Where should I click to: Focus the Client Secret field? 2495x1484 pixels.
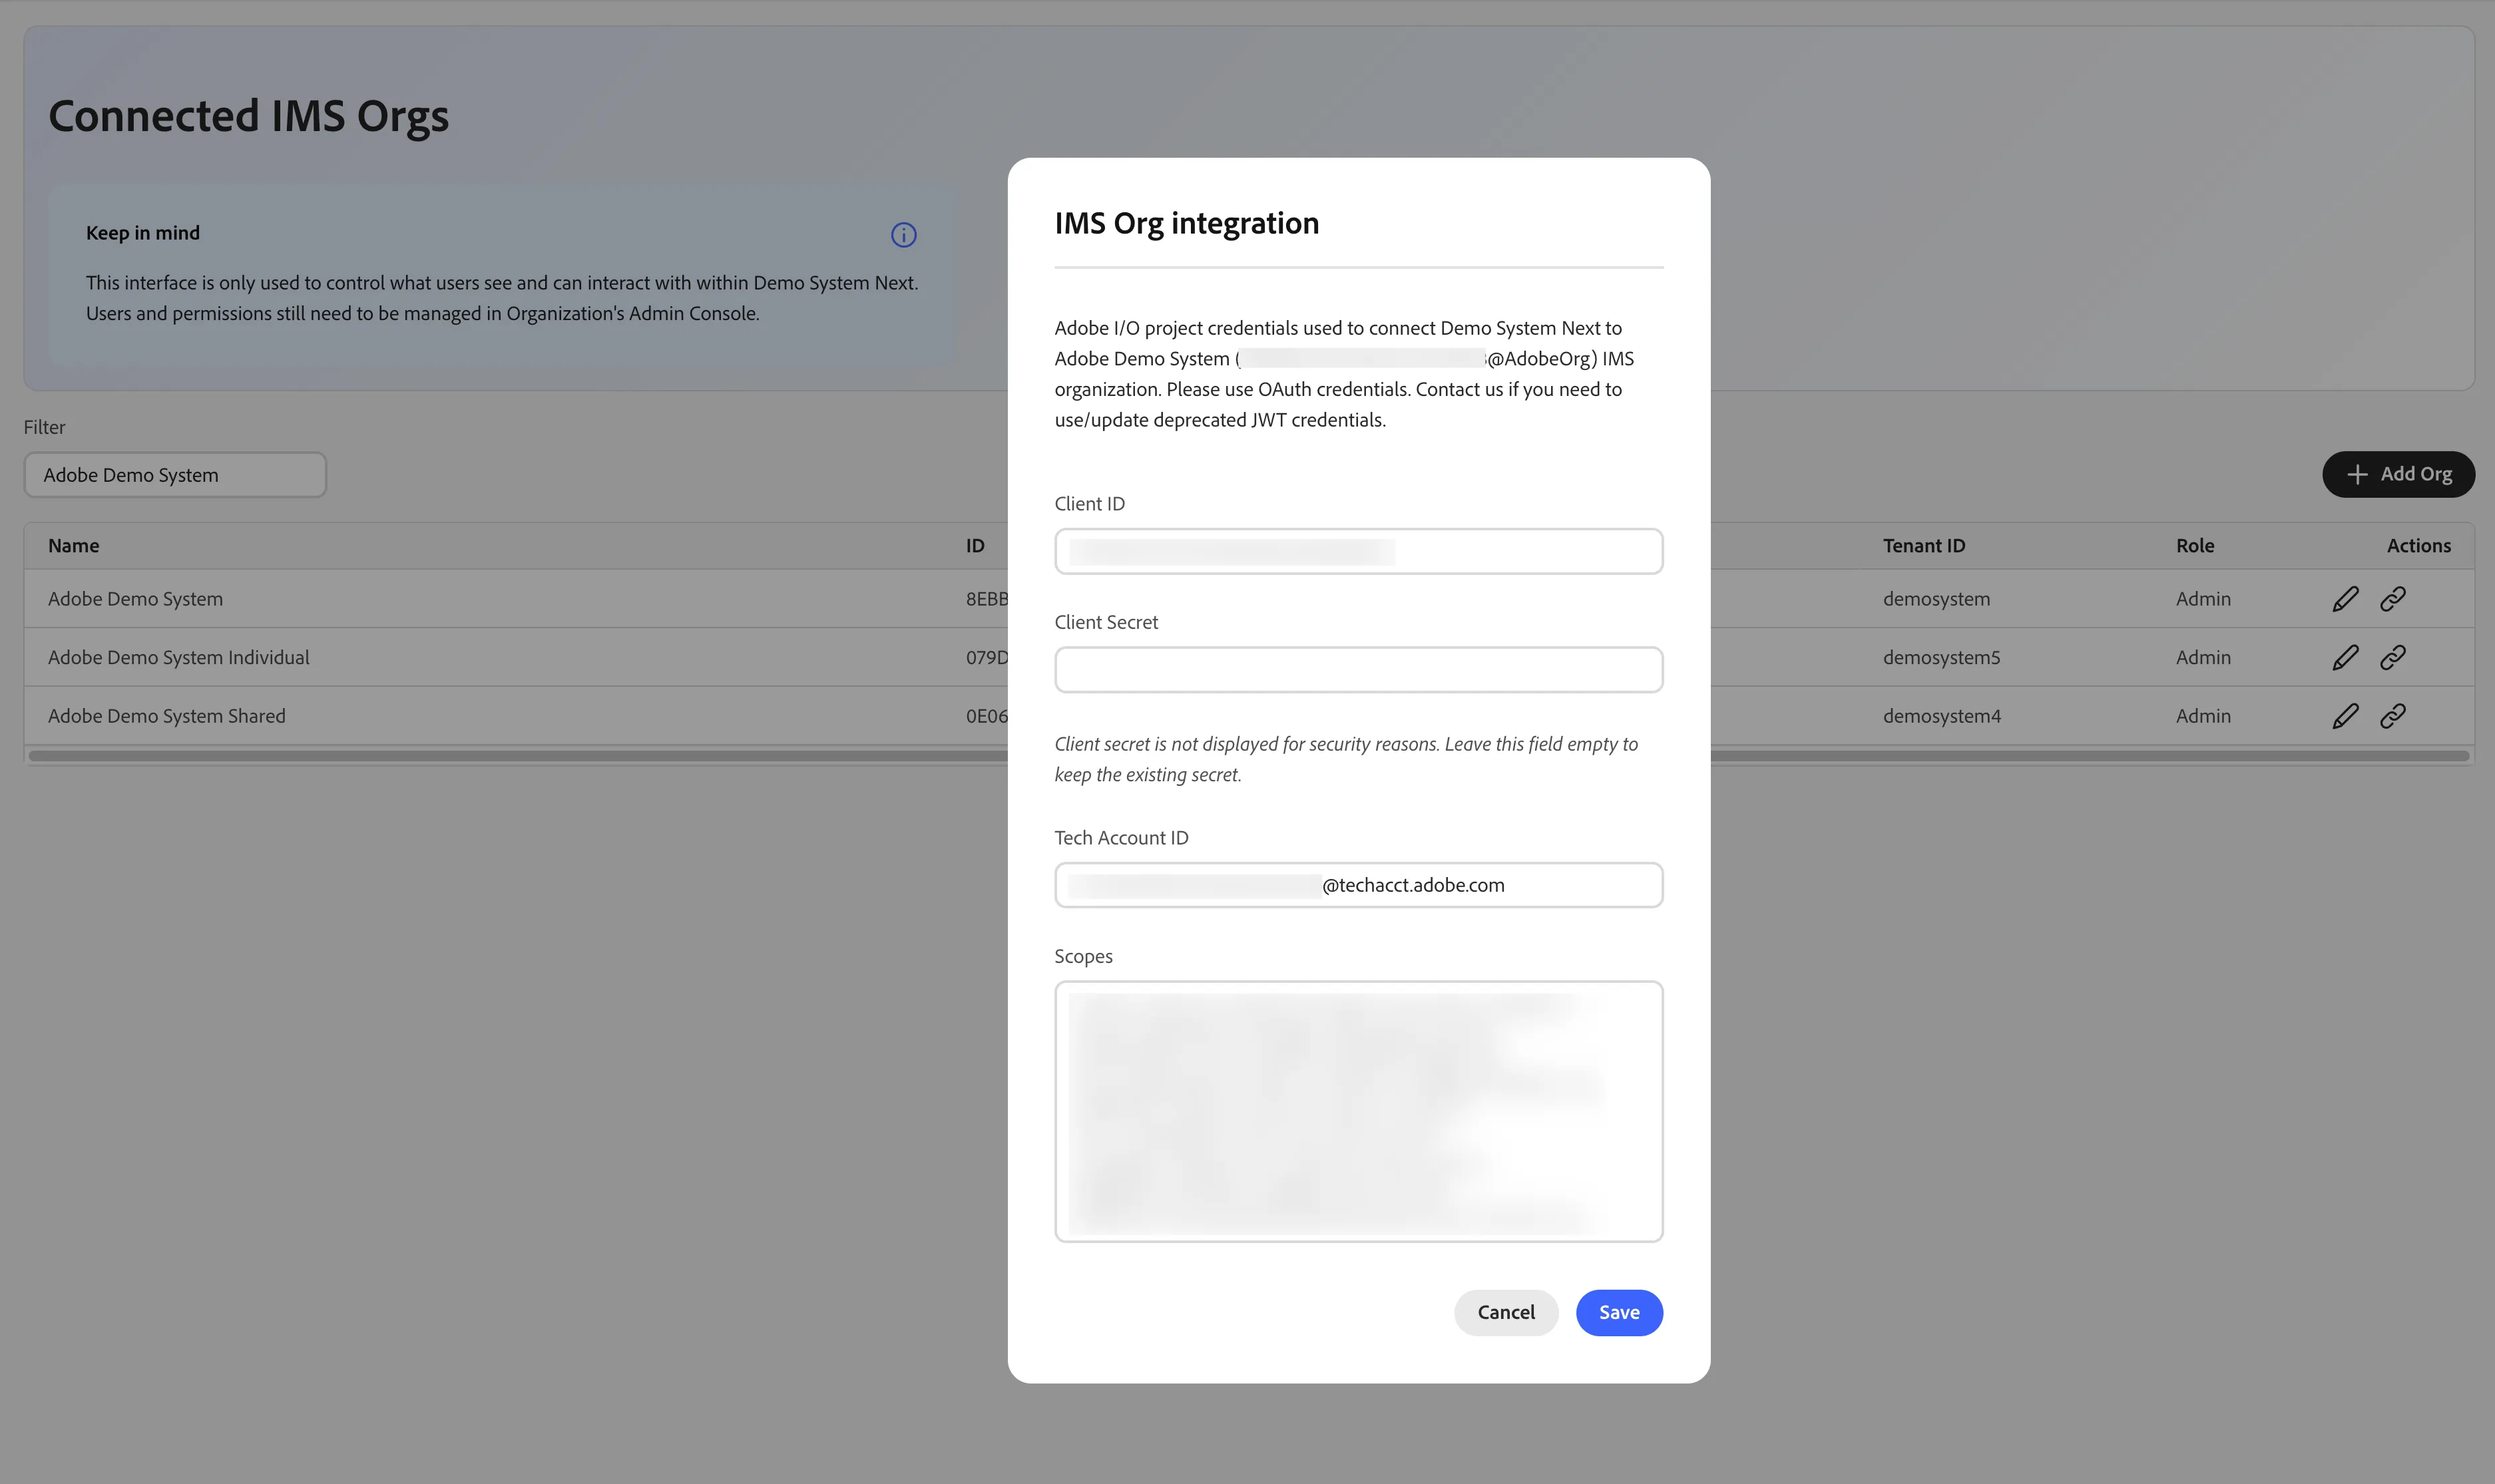[1358, 670]
